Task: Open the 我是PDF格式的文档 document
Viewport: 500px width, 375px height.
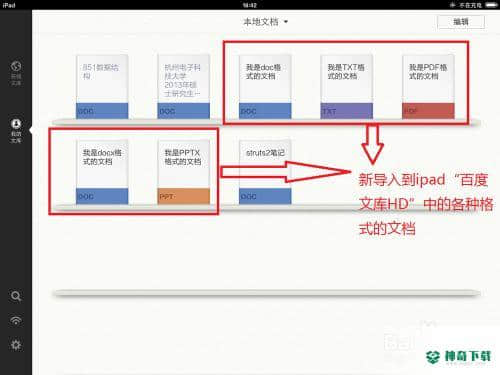Action: 428,87
